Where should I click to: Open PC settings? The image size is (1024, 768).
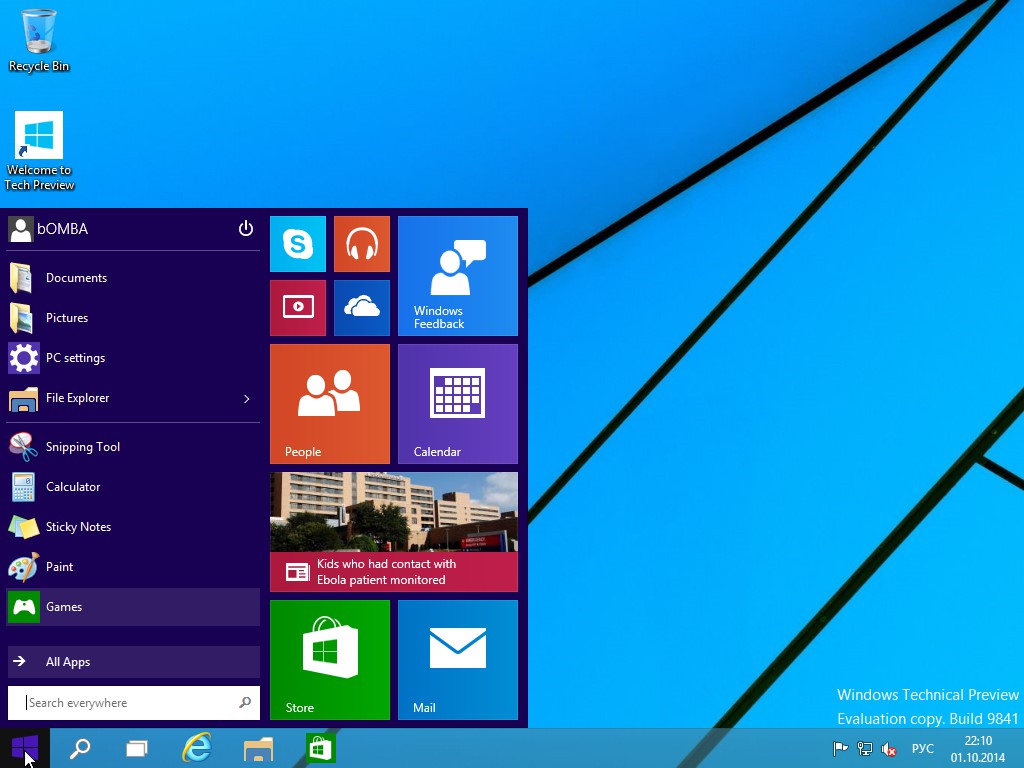tap(133, 358)
